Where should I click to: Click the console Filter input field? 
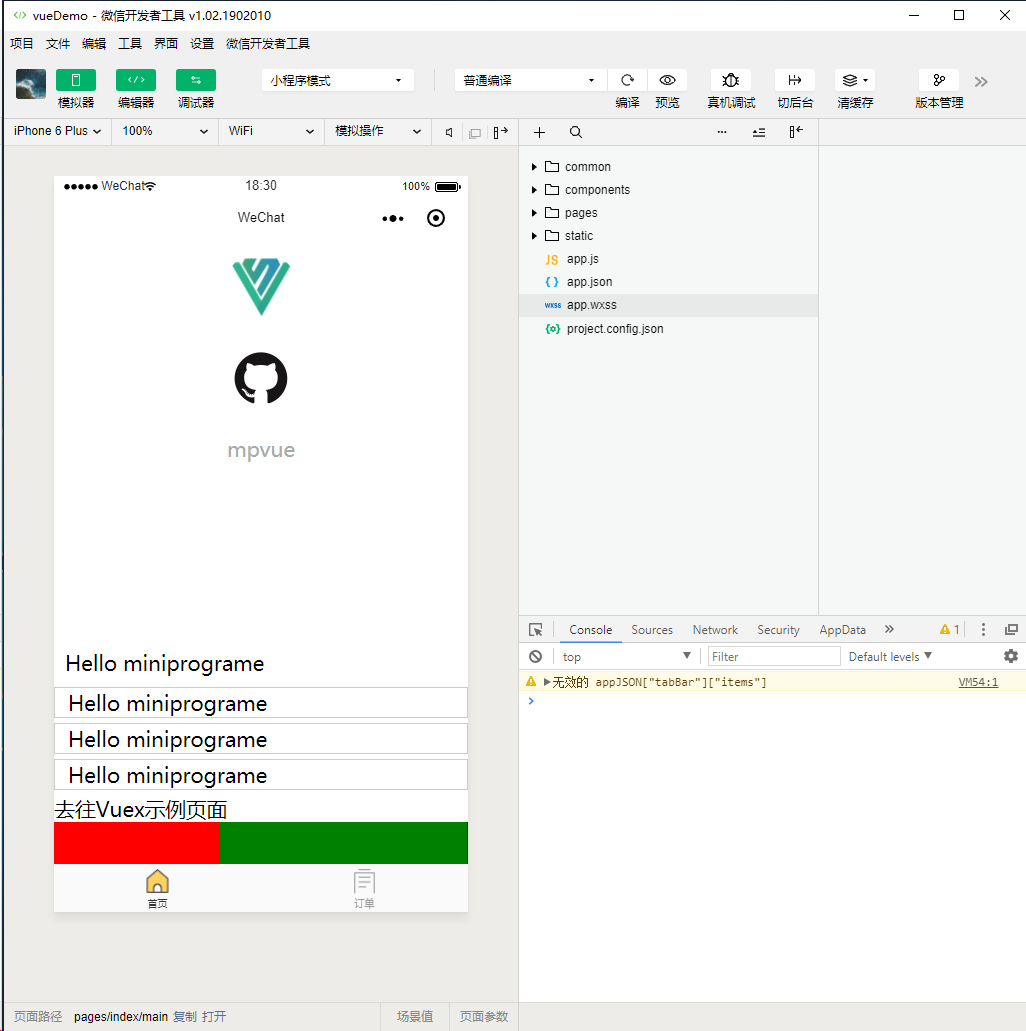774,656
